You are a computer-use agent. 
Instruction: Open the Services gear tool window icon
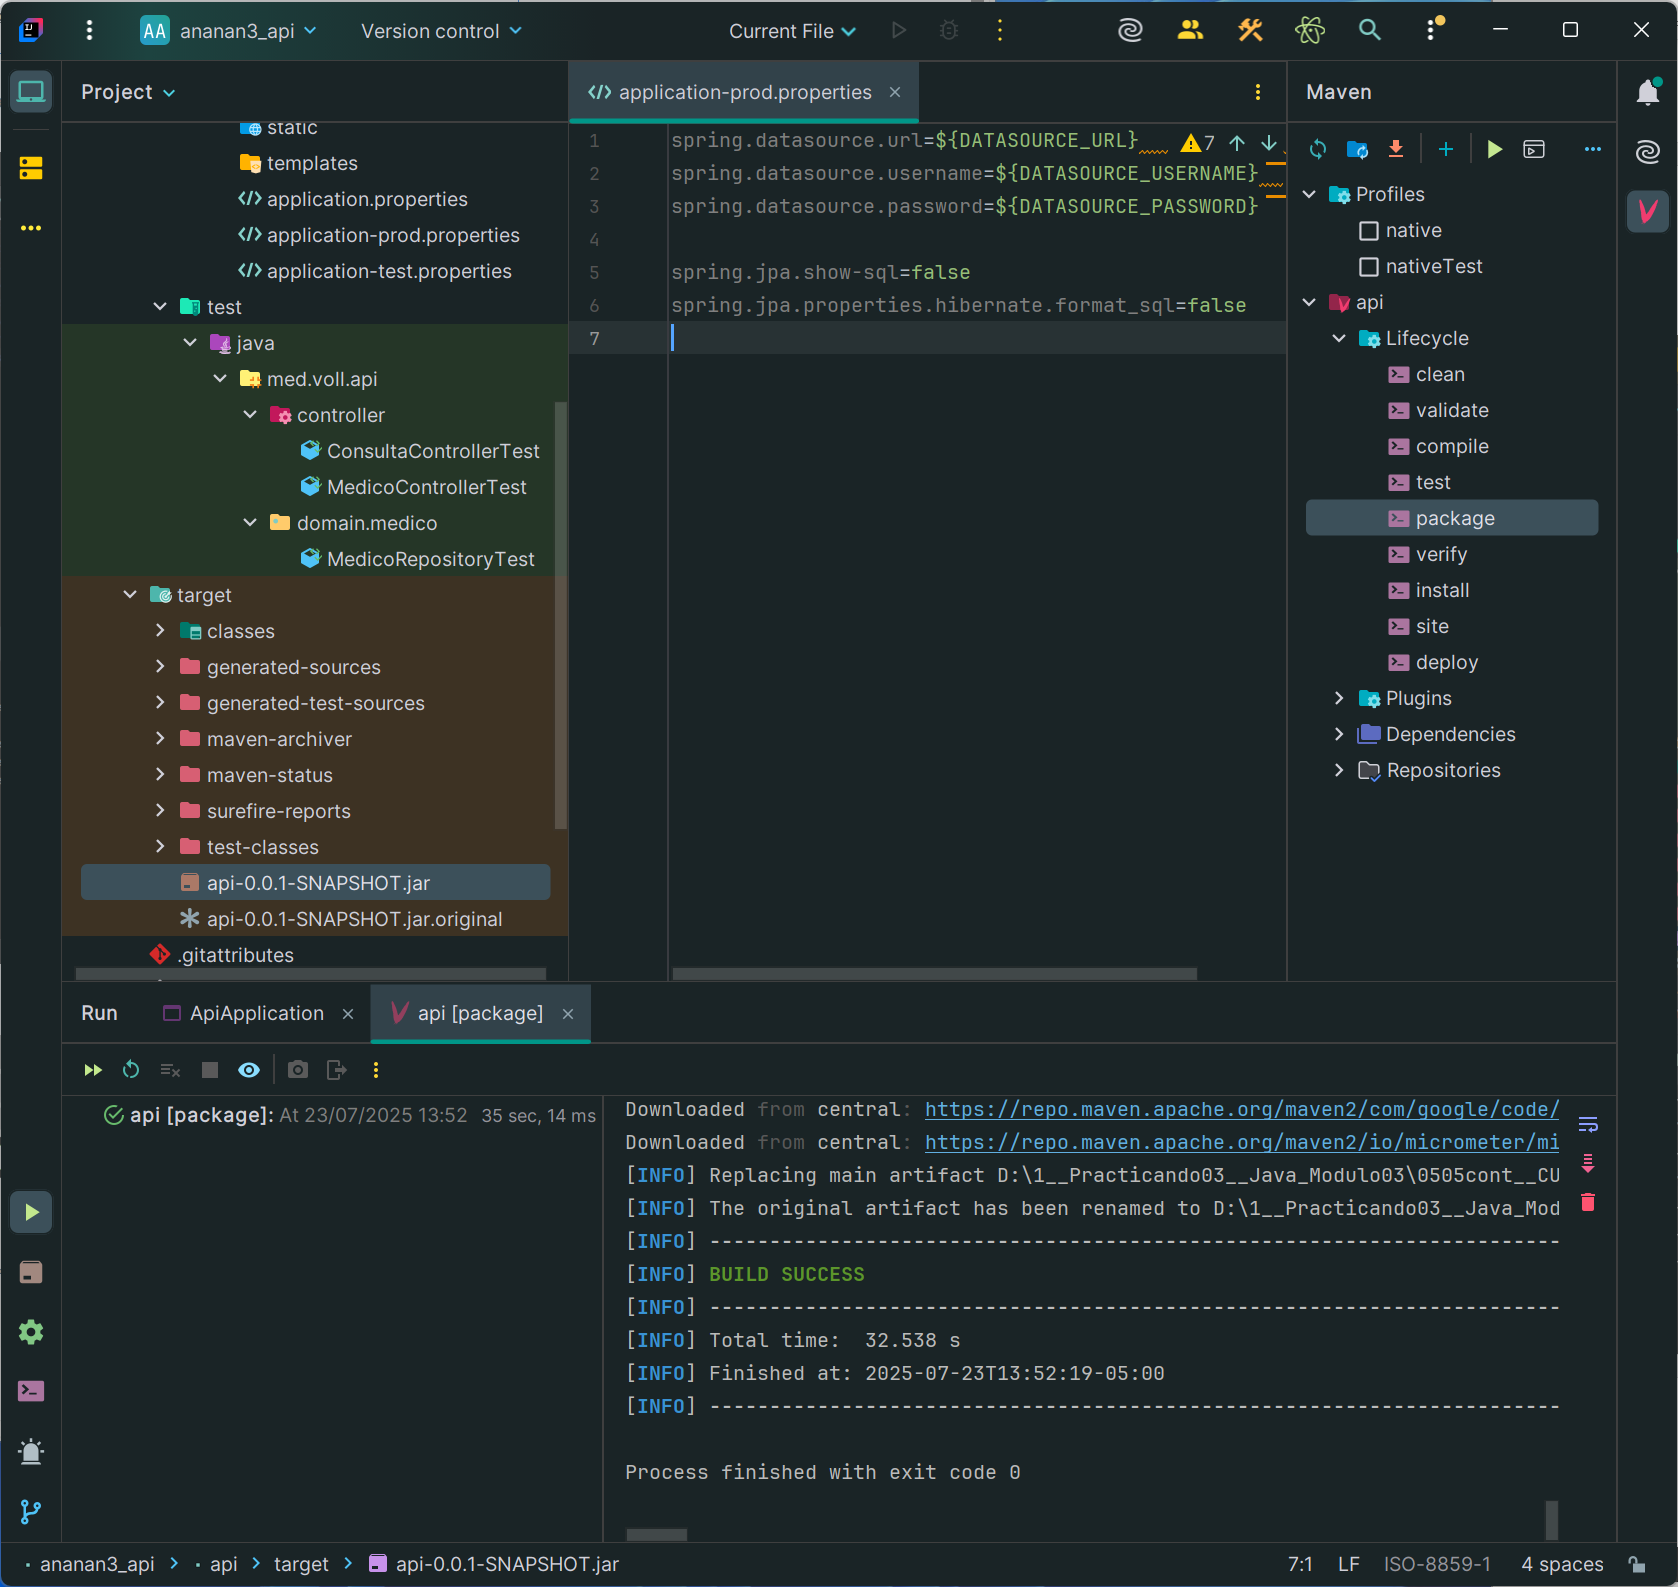click(31, 1332)
